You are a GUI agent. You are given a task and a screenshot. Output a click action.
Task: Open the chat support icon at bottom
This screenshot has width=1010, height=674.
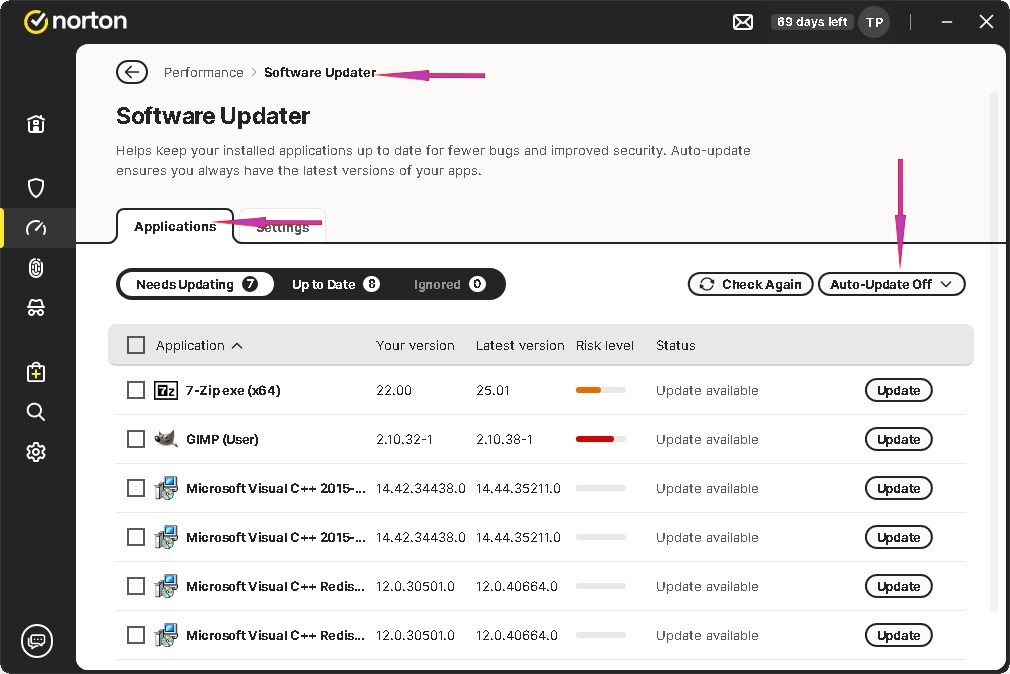[37, 640]
